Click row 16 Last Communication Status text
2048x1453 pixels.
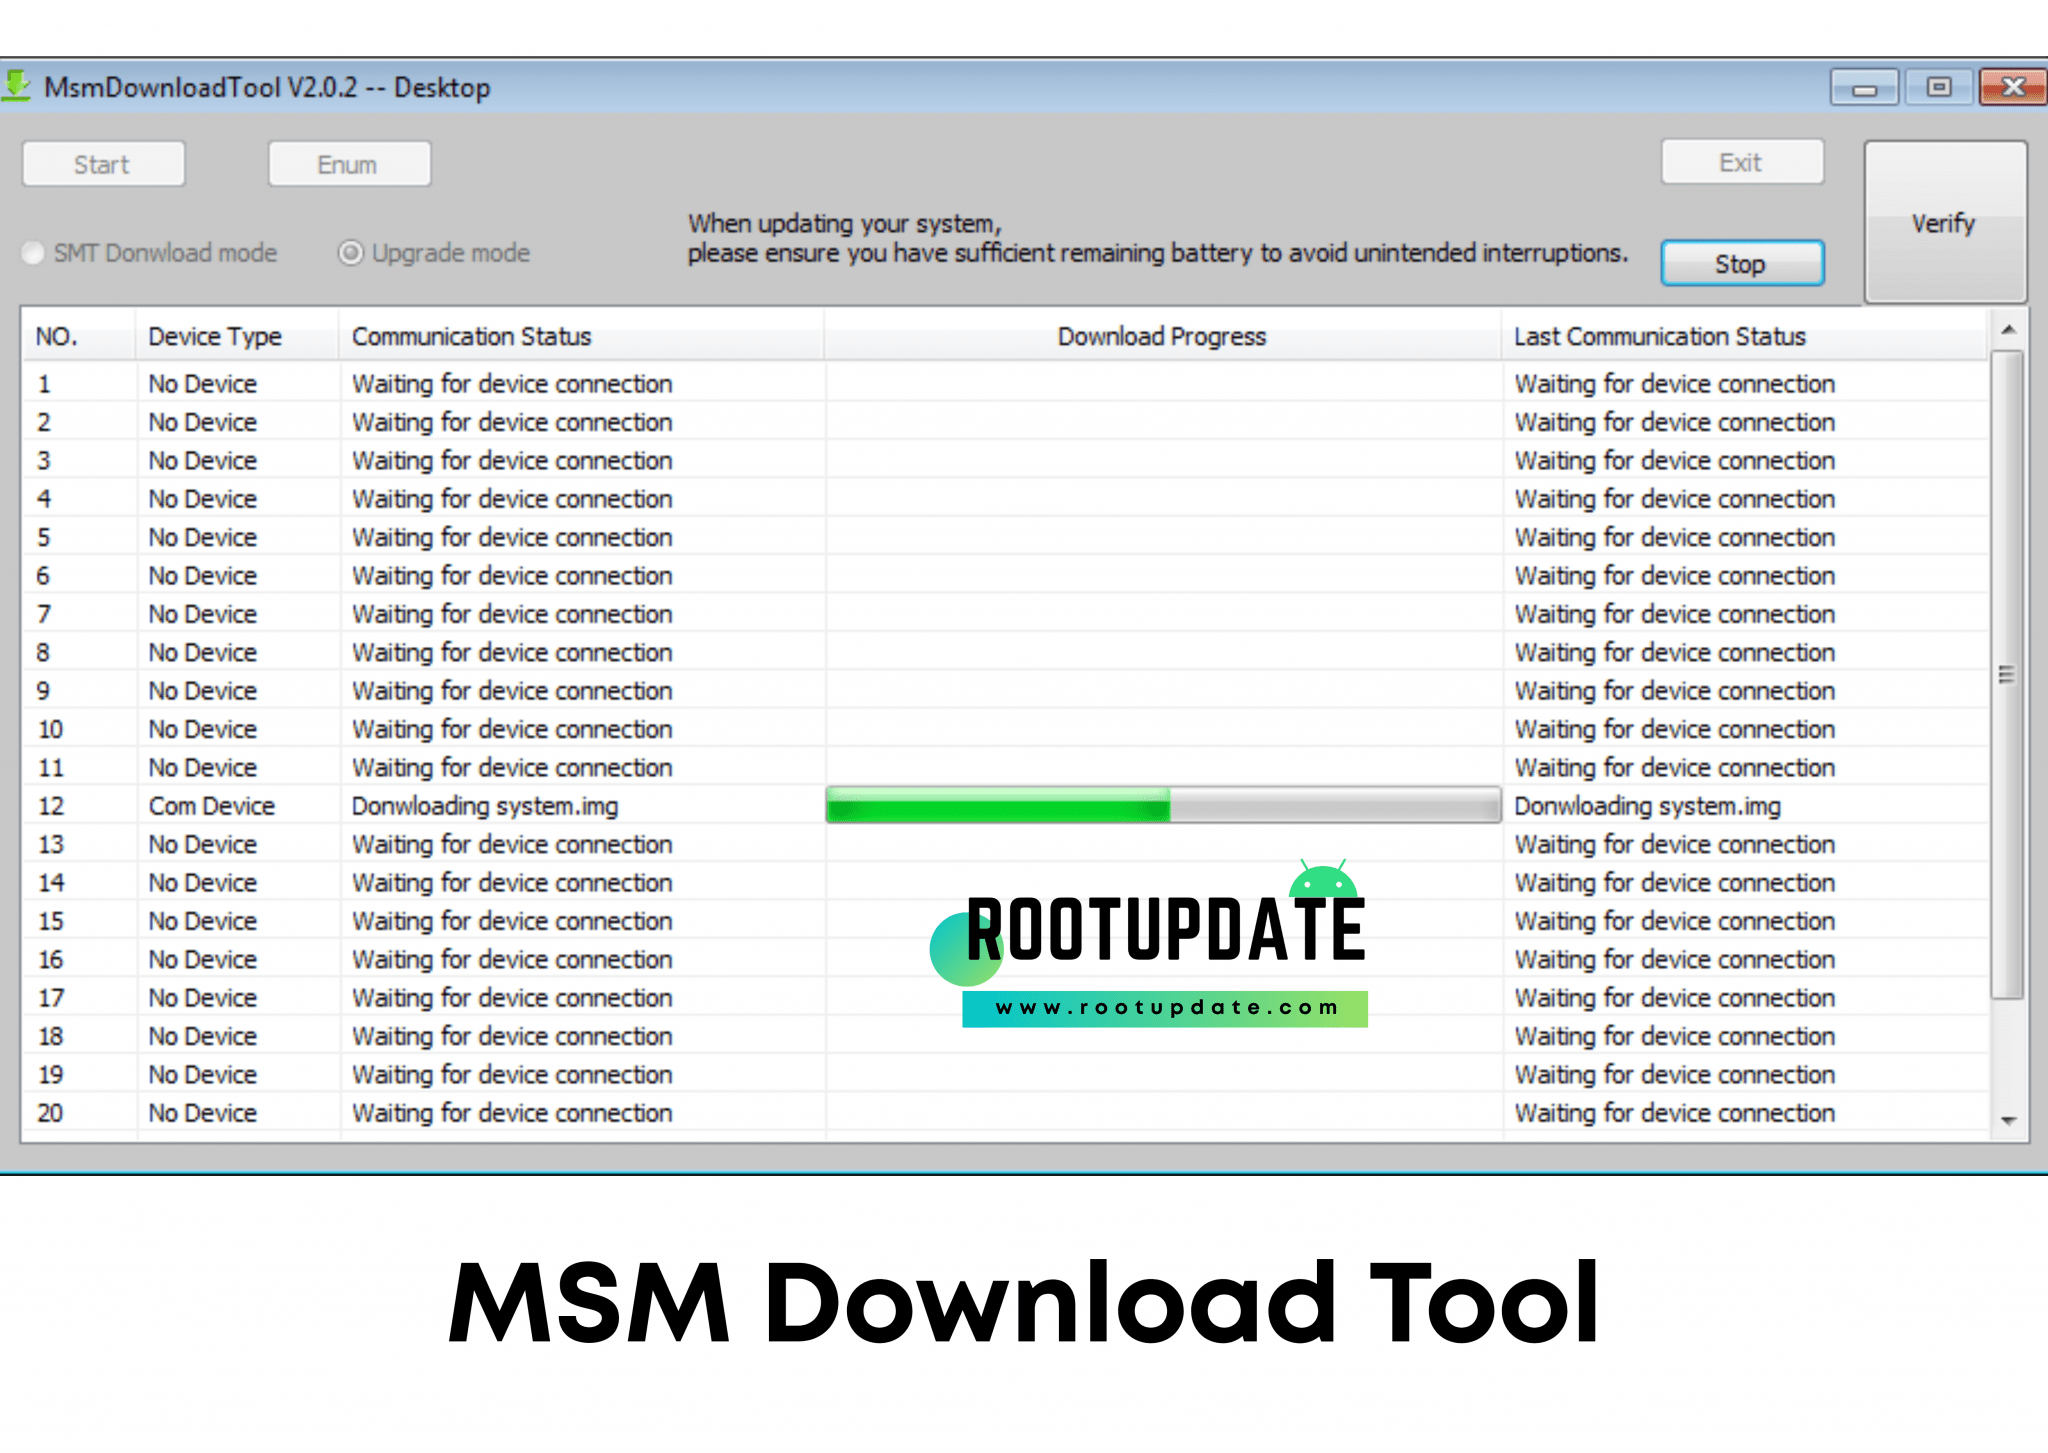(x=1675, y=959)
